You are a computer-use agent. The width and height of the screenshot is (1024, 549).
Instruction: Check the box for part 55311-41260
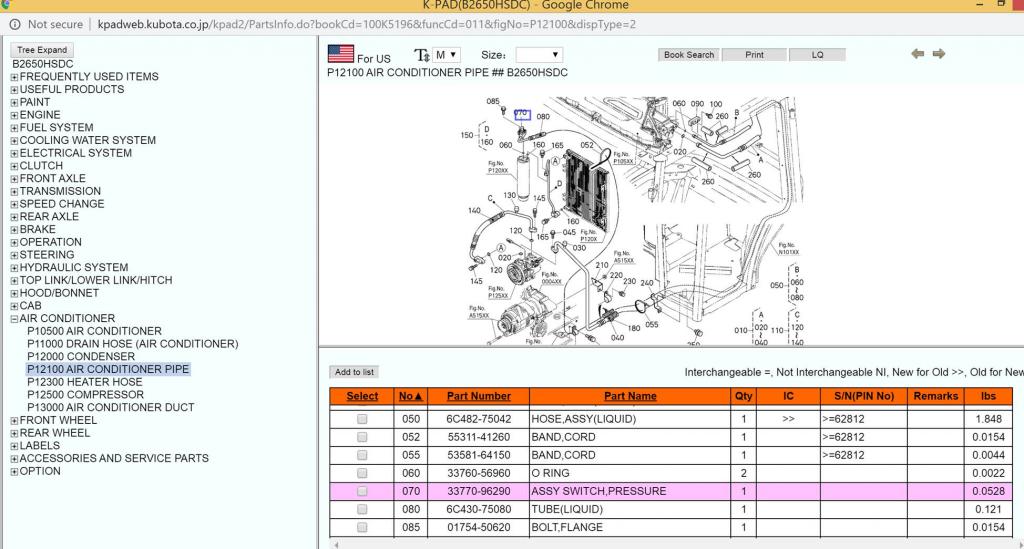pos(362,437)
